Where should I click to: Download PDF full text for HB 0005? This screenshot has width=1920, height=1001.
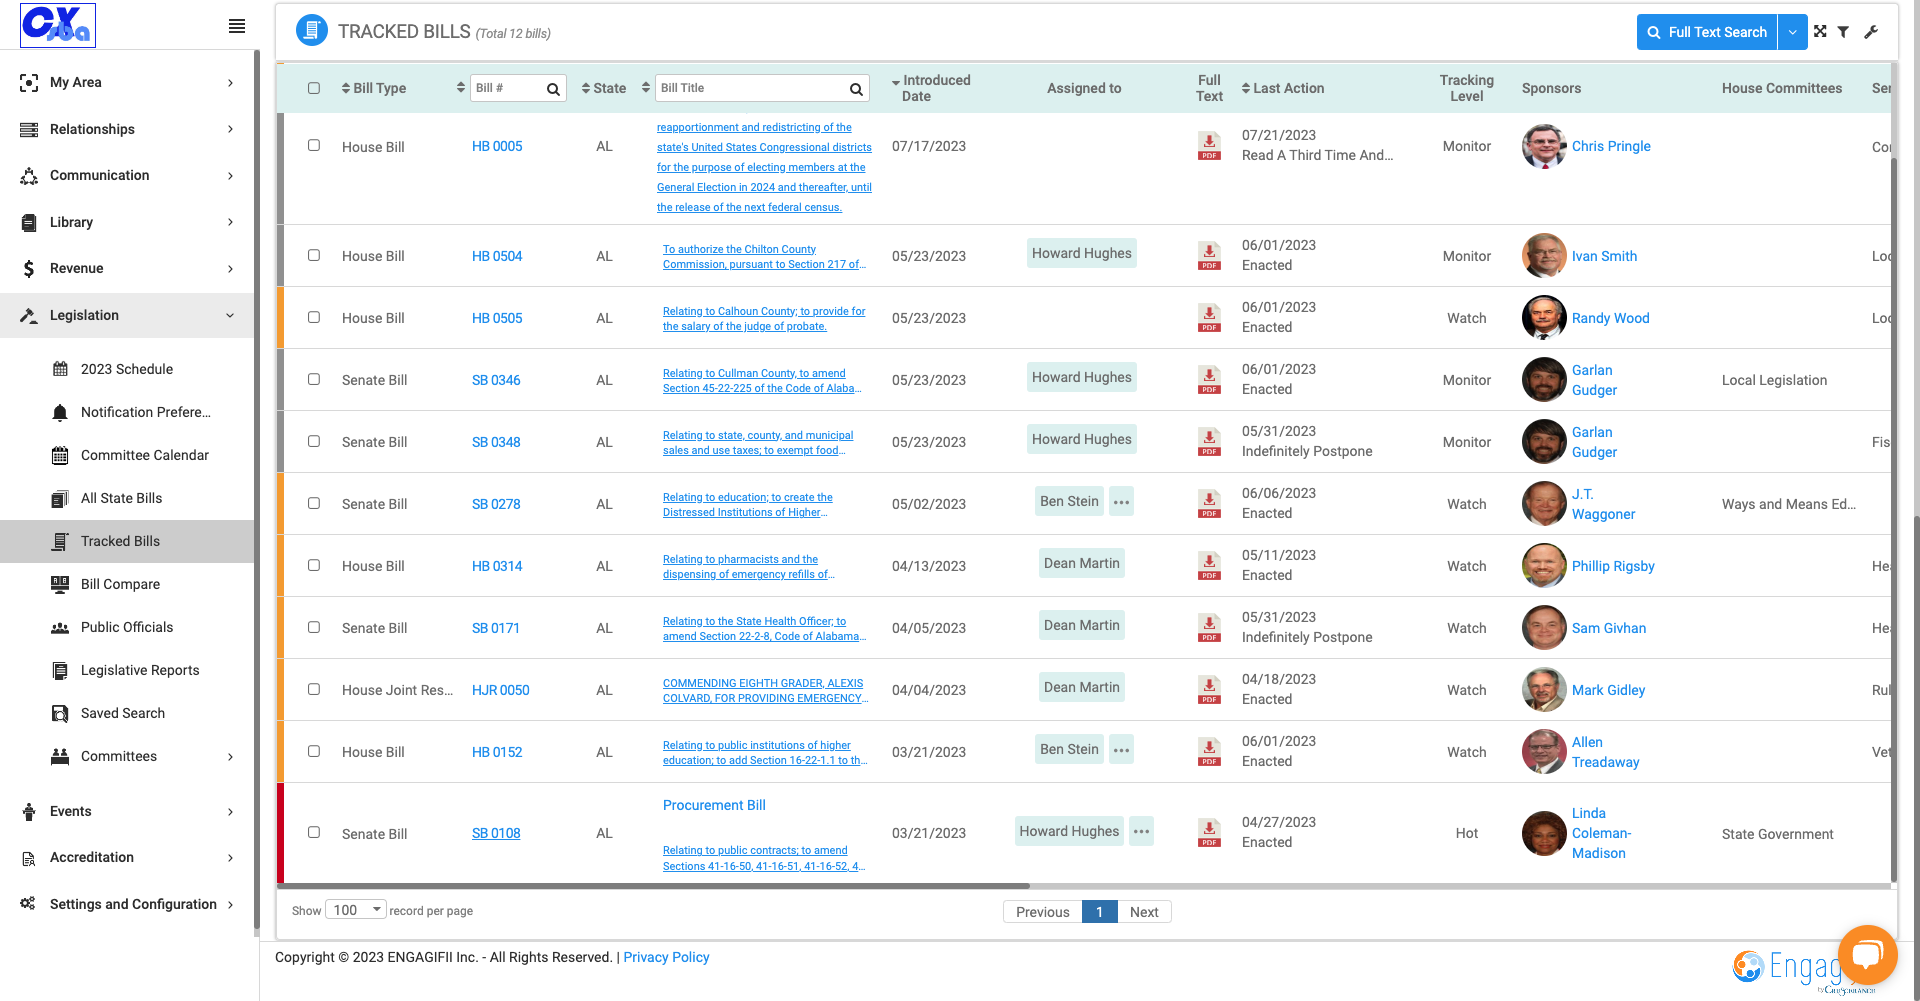click(x=1209, y=146)
